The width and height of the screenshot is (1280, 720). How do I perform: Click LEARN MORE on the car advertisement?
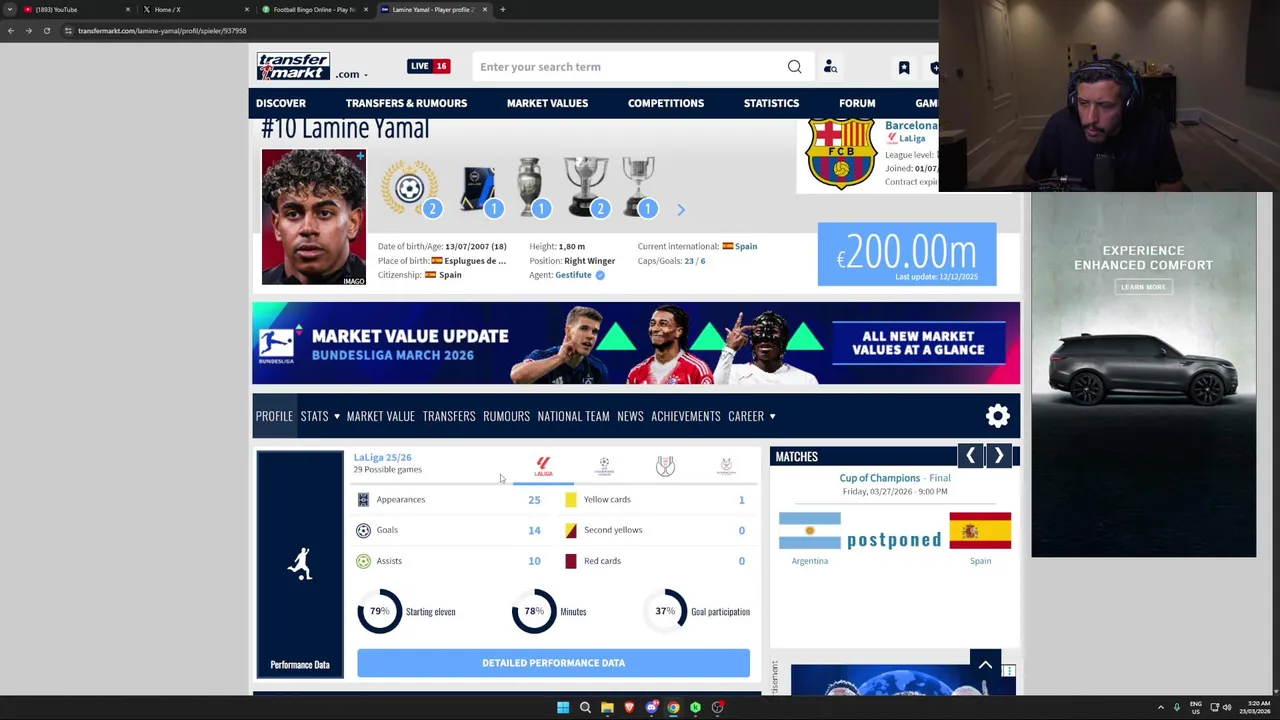[x=1143, y=287]
